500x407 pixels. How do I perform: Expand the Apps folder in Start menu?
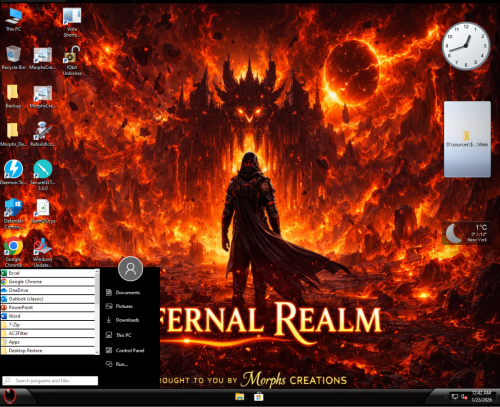[48, 342]
